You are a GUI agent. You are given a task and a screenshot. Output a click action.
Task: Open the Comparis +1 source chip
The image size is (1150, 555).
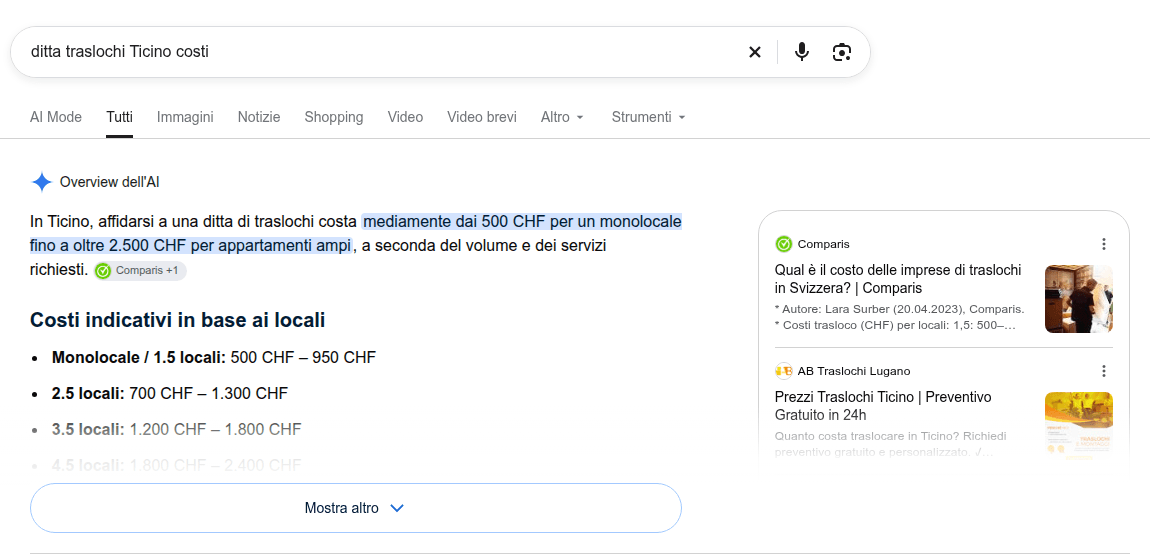pyautogui.click(x=140, y=271)
